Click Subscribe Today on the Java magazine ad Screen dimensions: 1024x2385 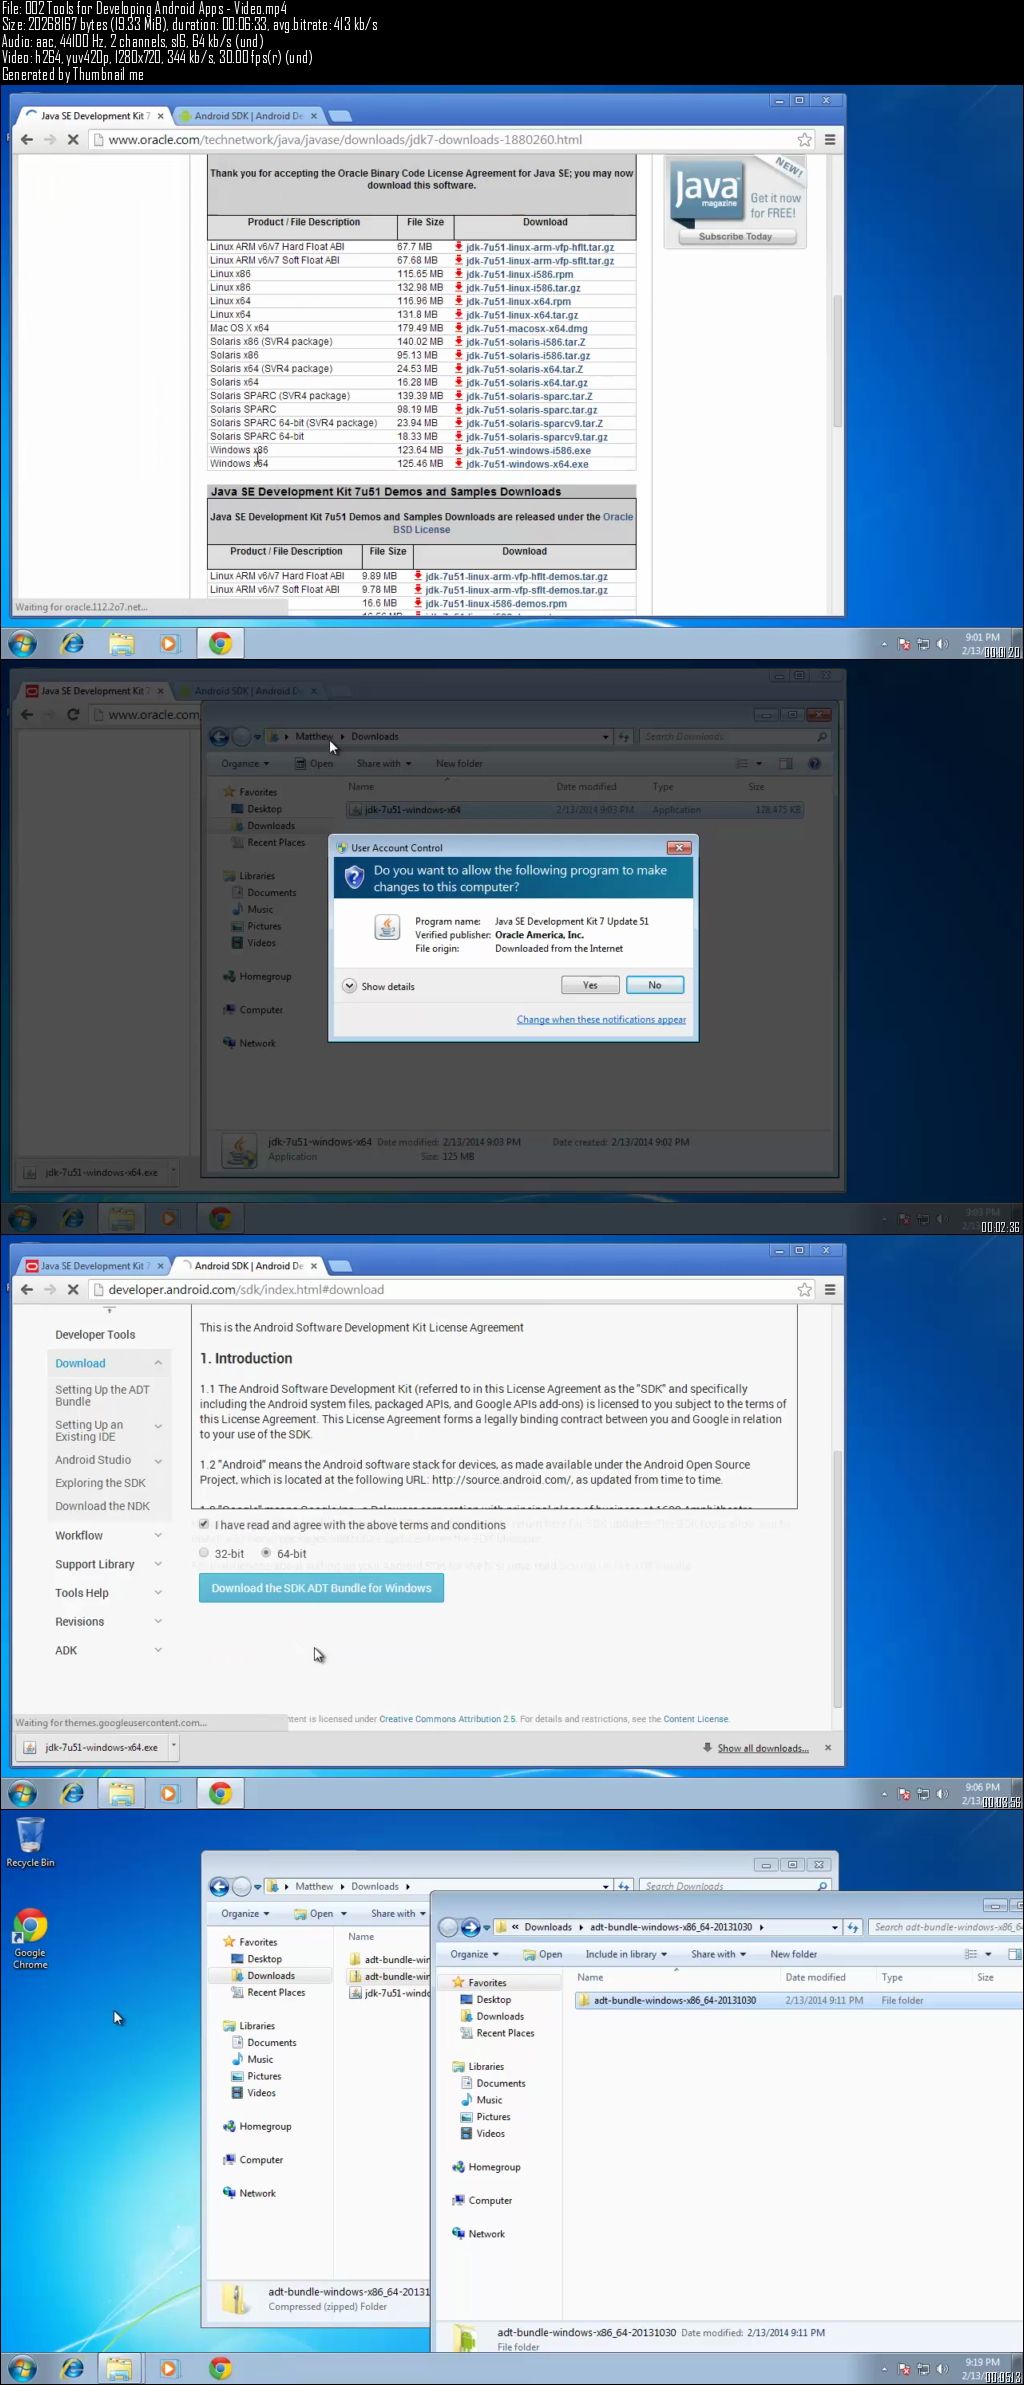(735, 237)
